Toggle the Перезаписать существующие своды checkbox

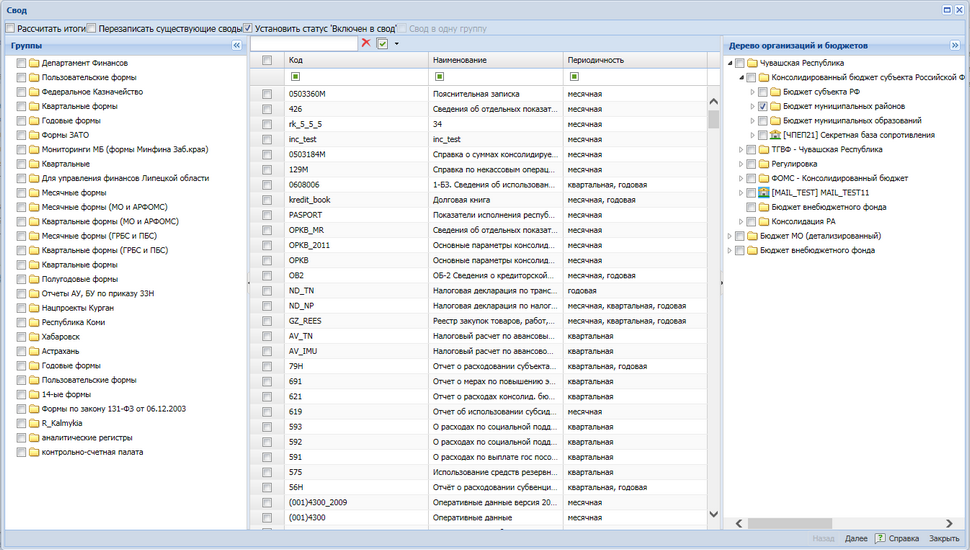[x=92, y=28]
